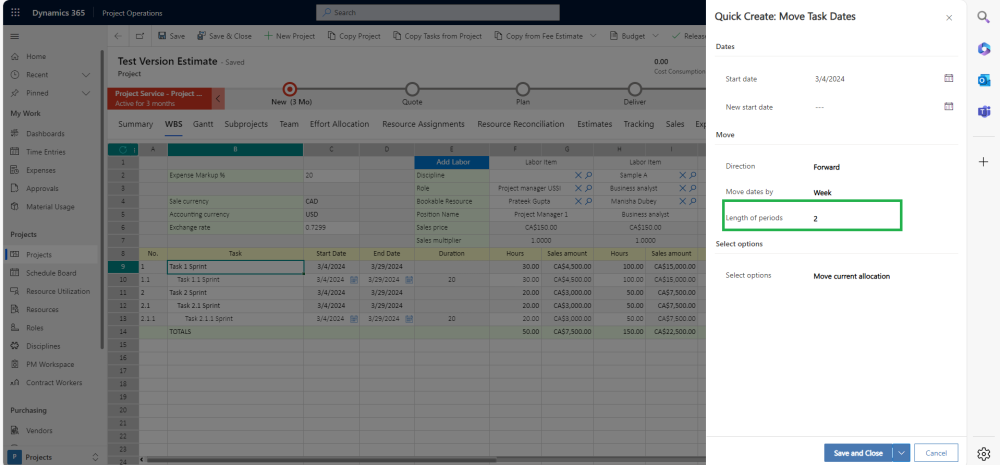Open PM Workspace in sidebar
The height and width of the screenshot is (465, 1000).
click(x=50, y=364)
